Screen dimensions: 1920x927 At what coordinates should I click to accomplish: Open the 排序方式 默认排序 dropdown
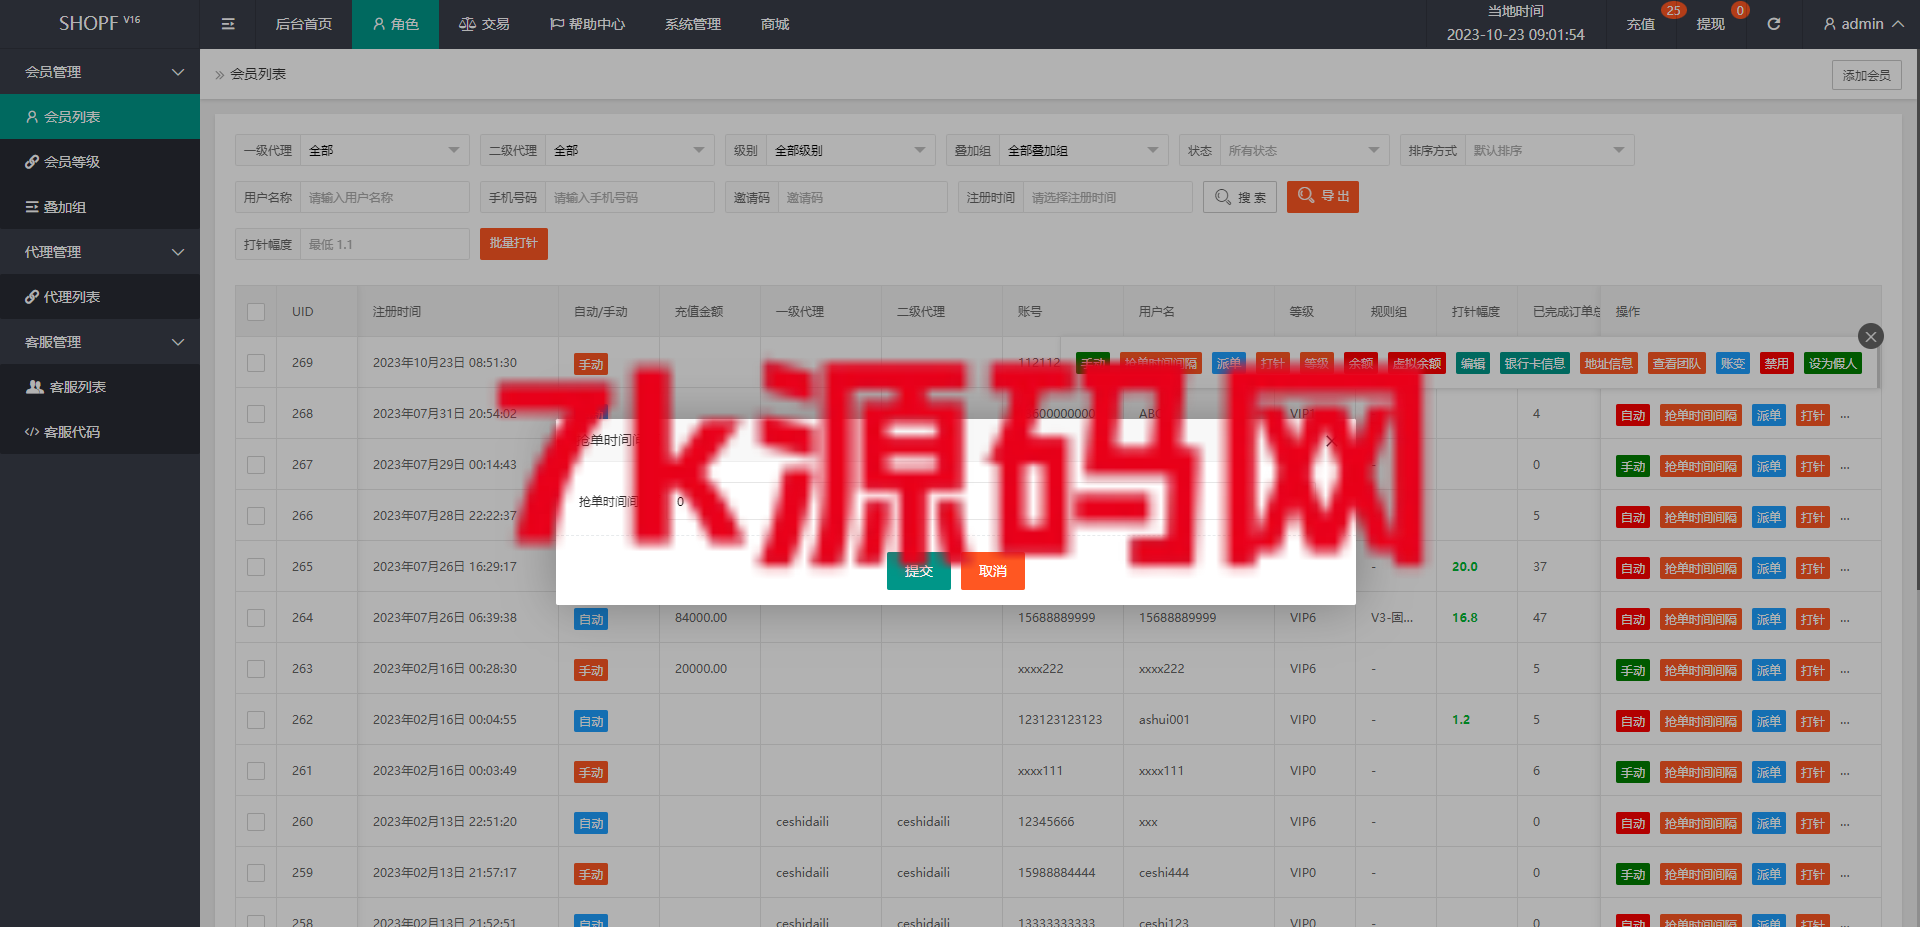(1550, 150)
